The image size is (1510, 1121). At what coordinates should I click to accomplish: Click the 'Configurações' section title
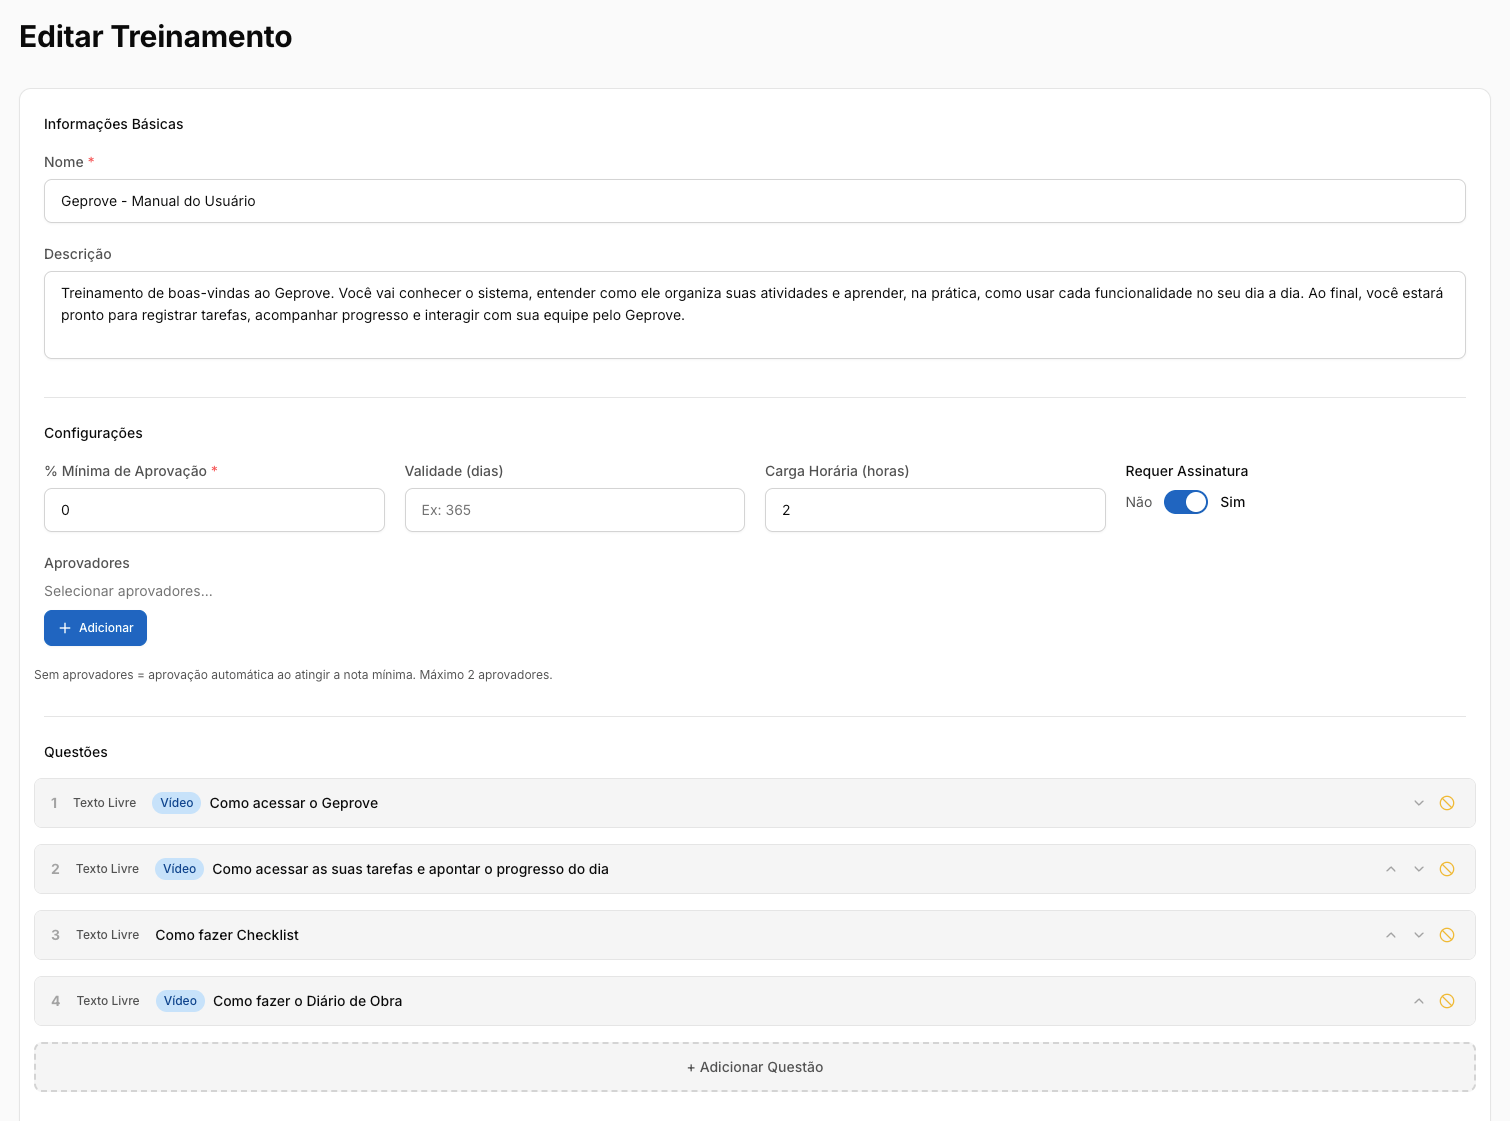click(x=93, y=433)
